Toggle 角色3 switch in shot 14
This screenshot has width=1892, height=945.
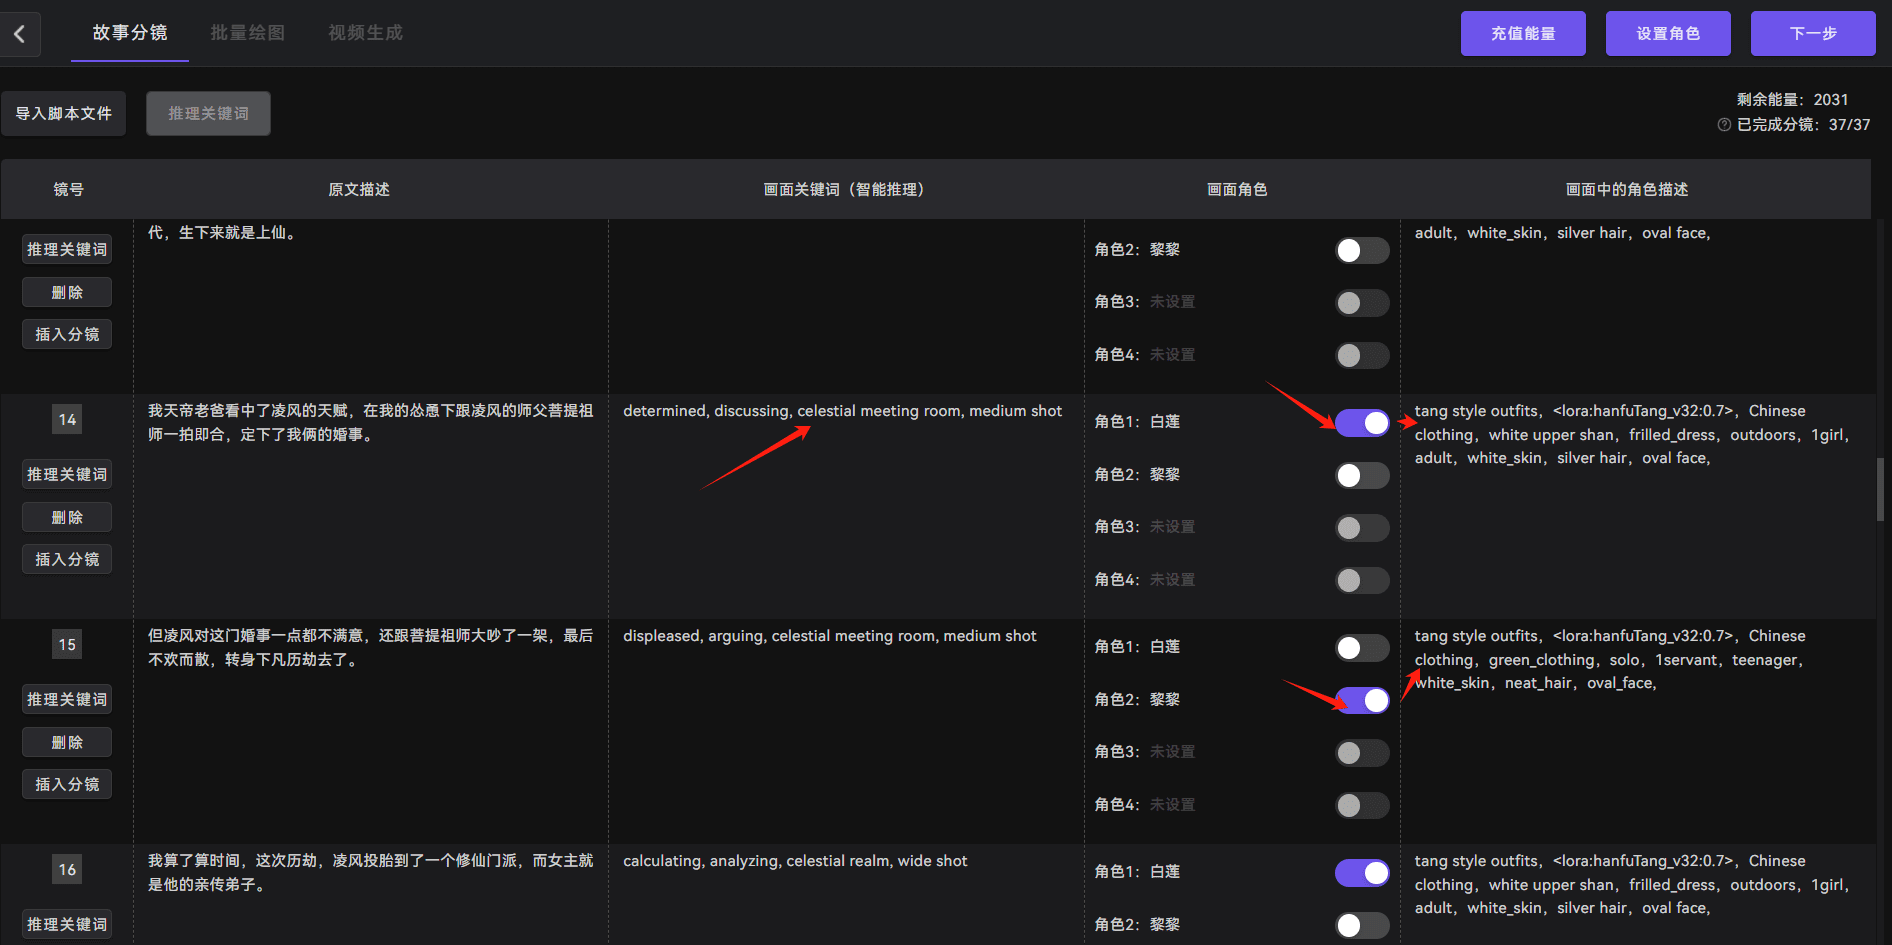pyautogui.click(x=1362, y=528)
